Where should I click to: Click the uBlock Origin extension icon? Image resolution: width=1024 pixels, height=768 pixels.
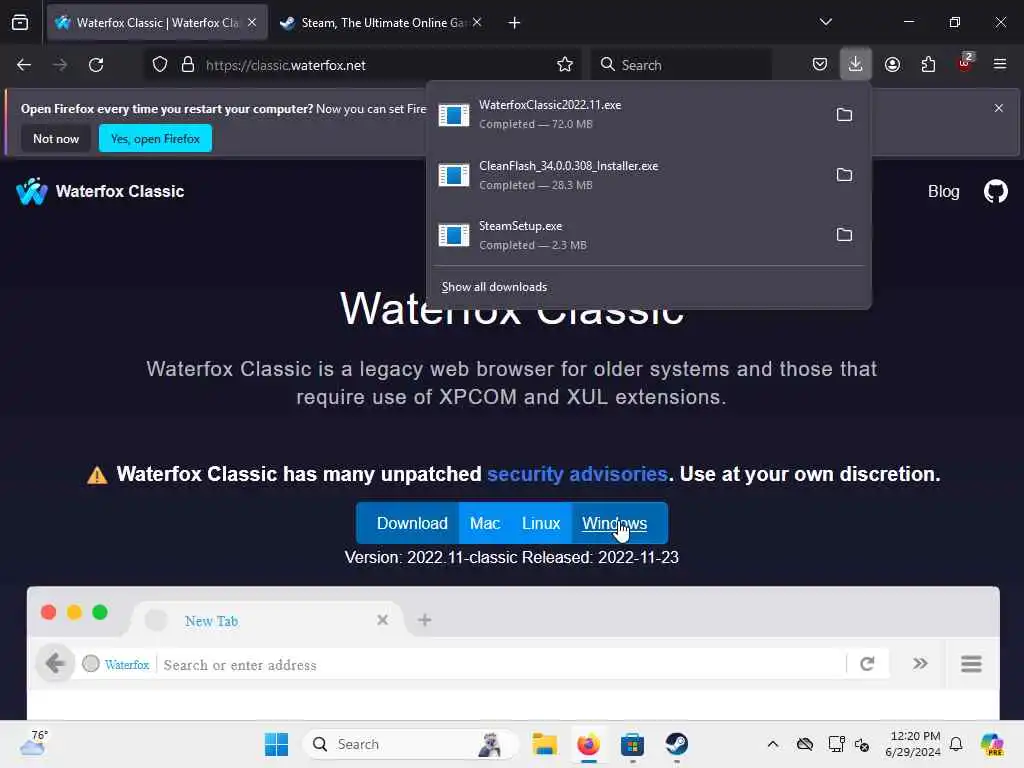click(965, 63)
